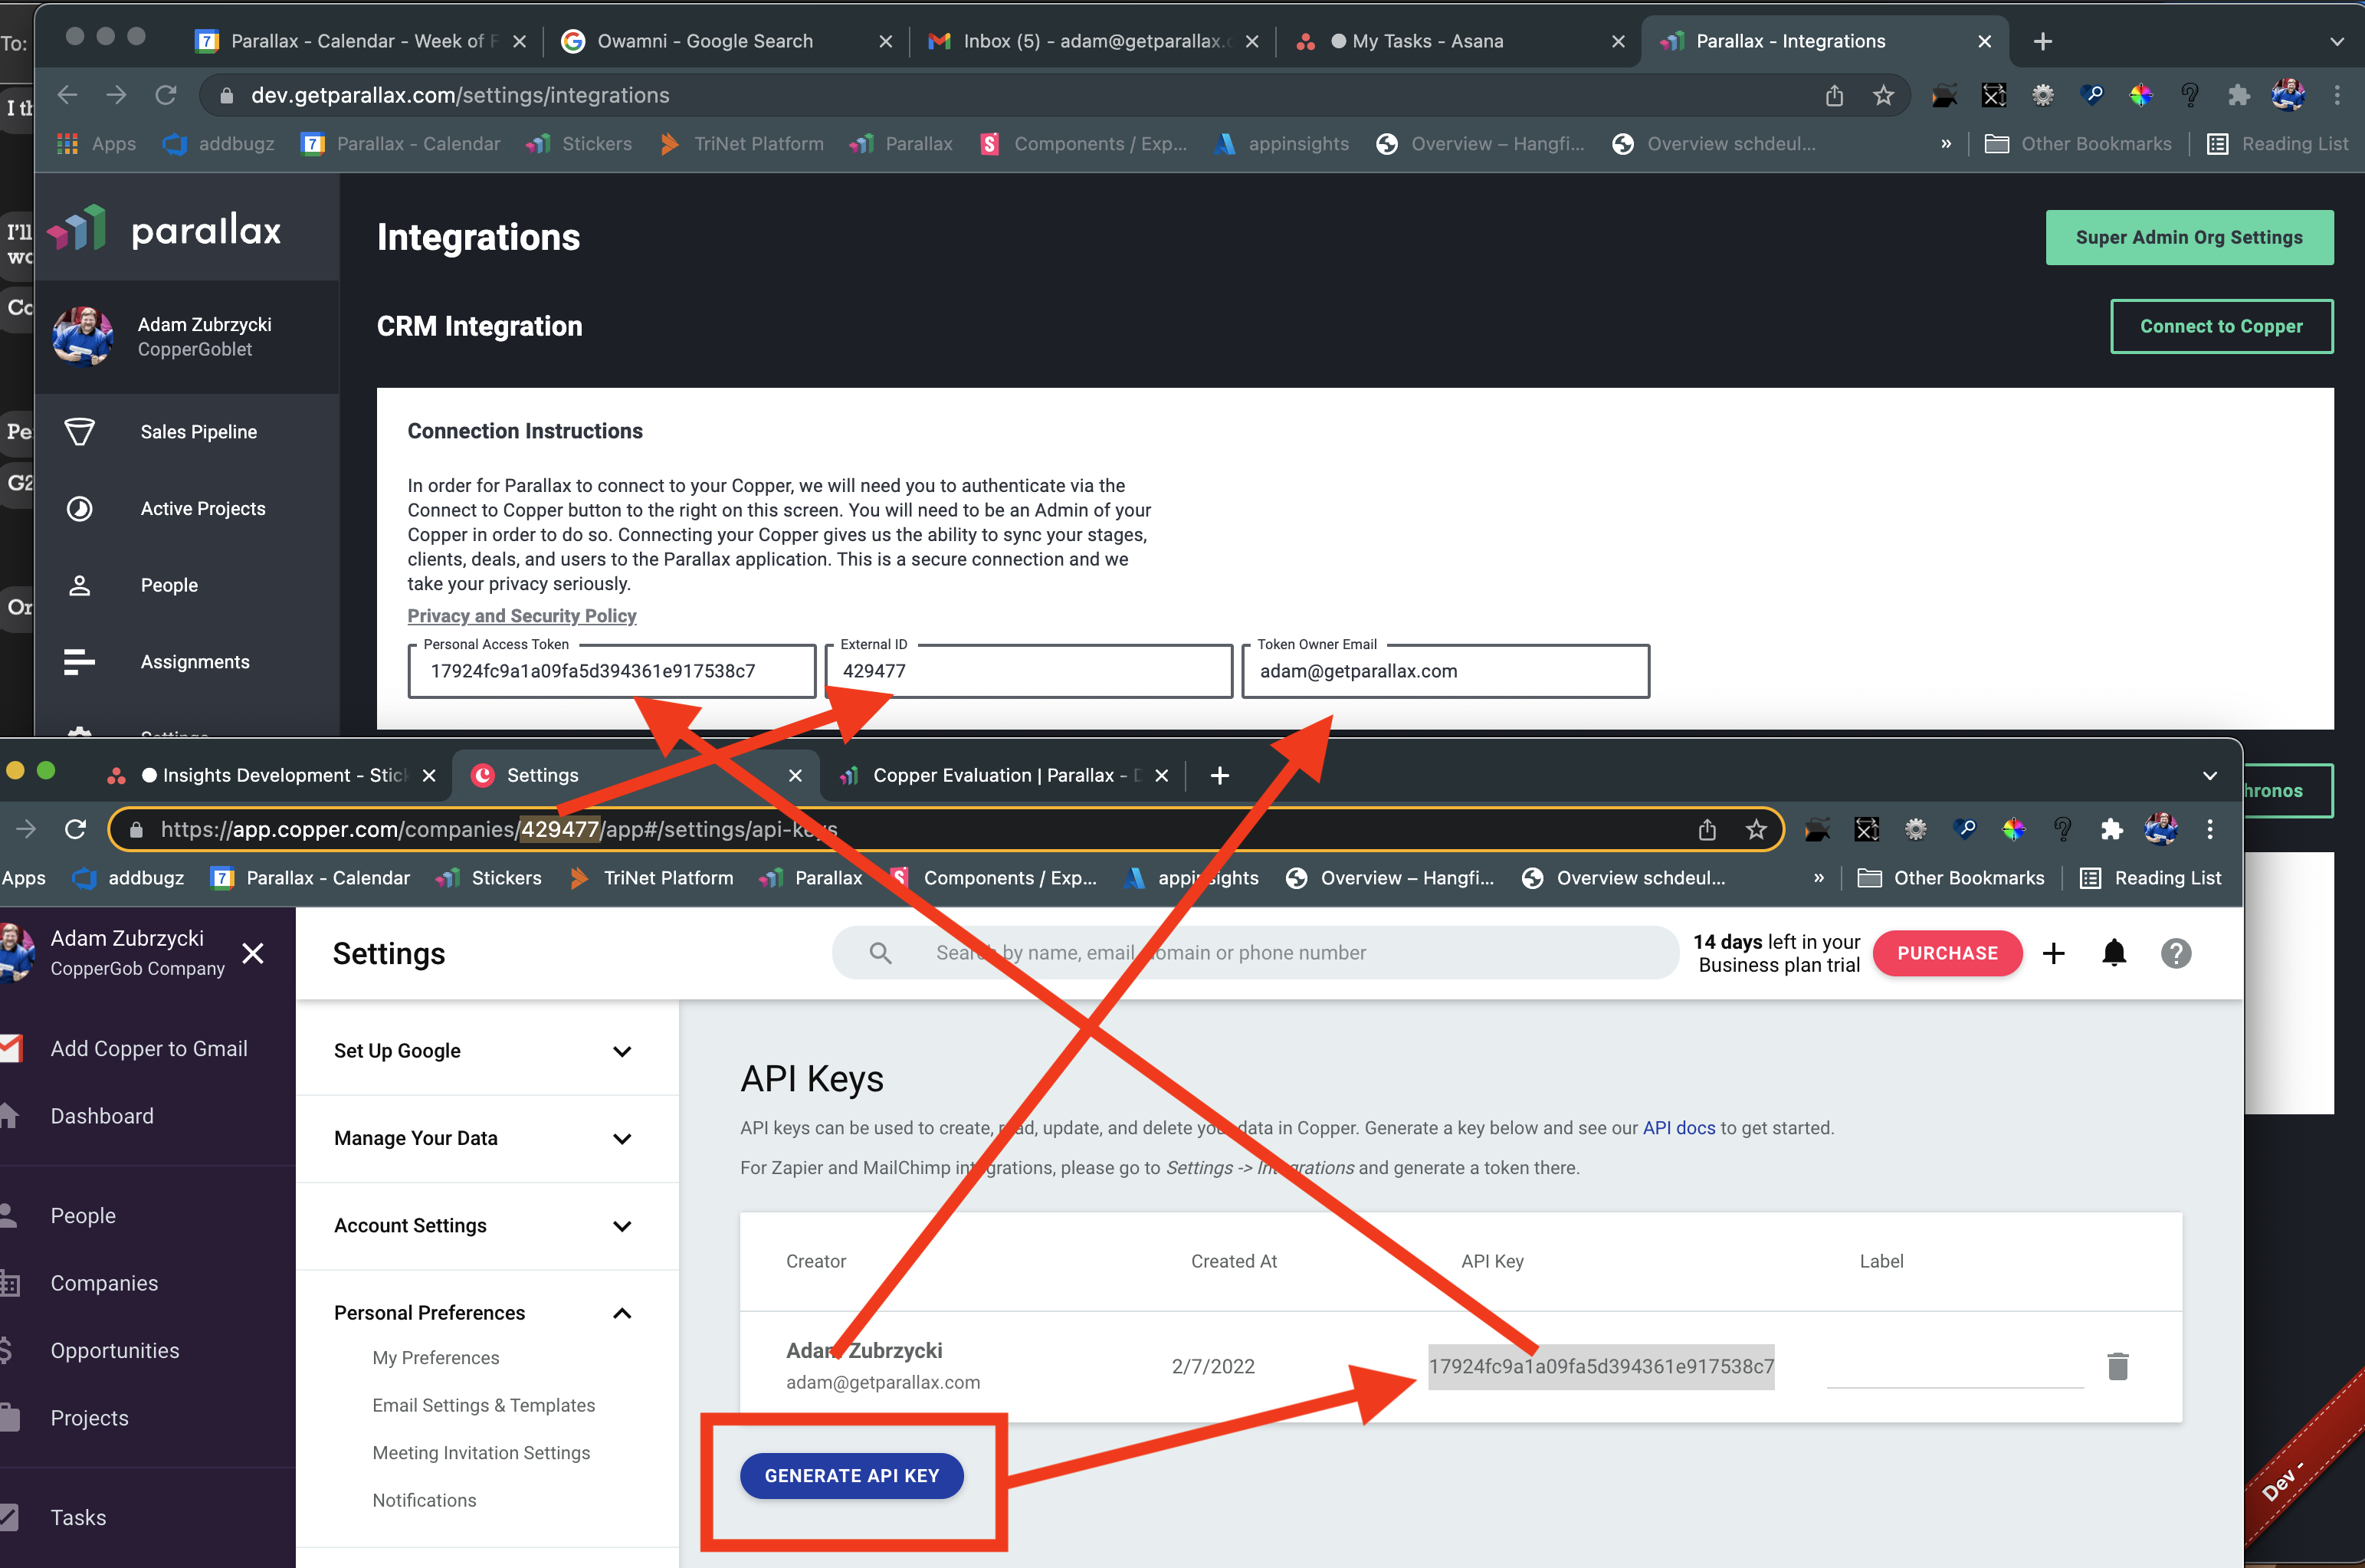Open Chrome menu three dots in Copper window
This screenshot has height=1568, width=2365.
(x=2210, y=829)
